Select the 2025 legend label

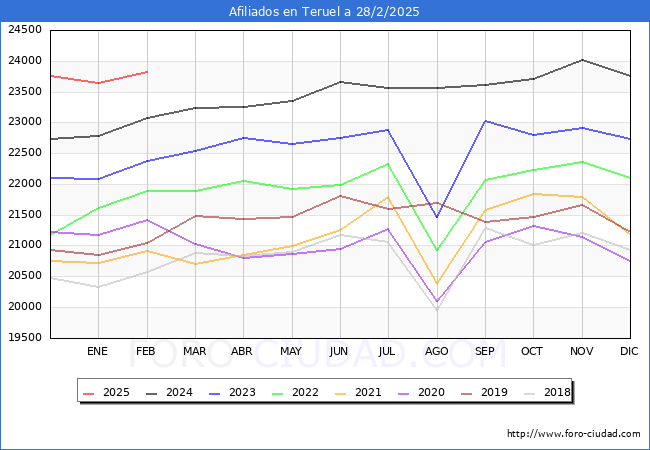tap(116, 392)
